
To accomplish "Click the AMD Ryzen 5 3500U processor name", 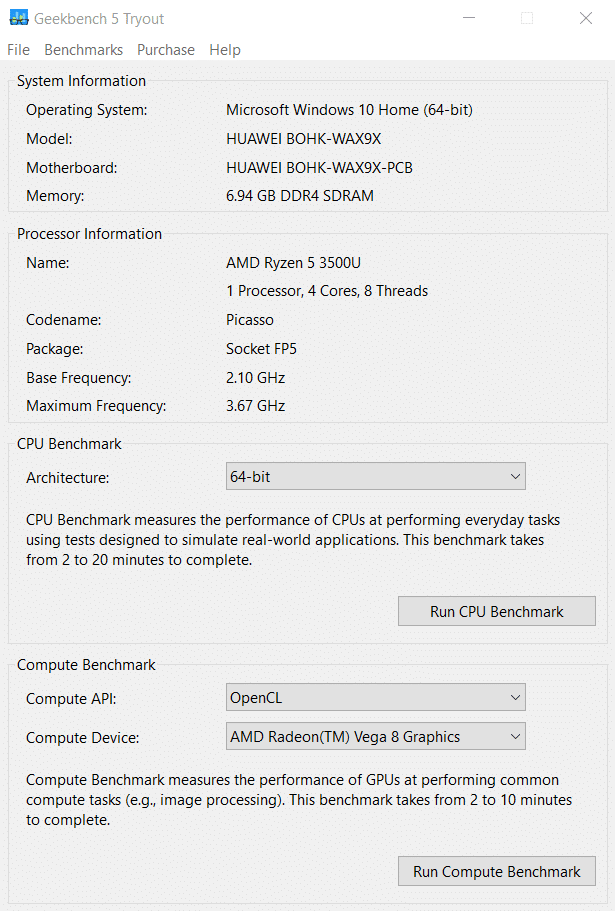I will 293,263.
